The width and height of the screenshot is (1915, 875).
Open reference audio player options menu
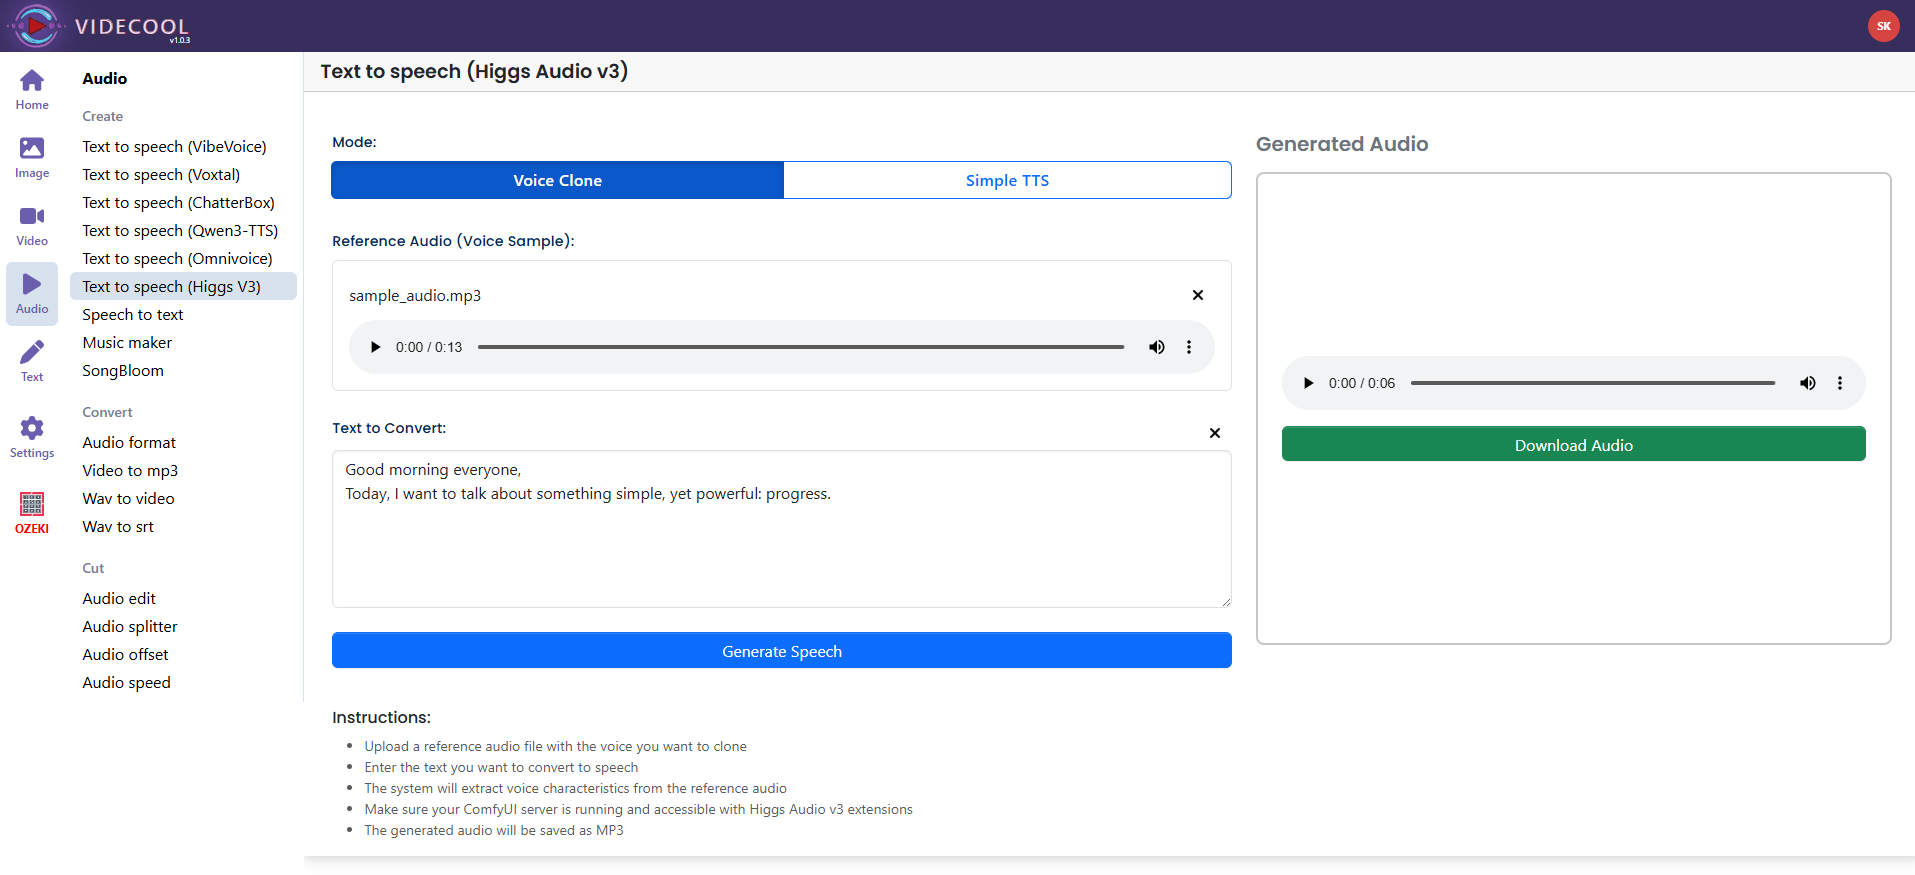1189,347
